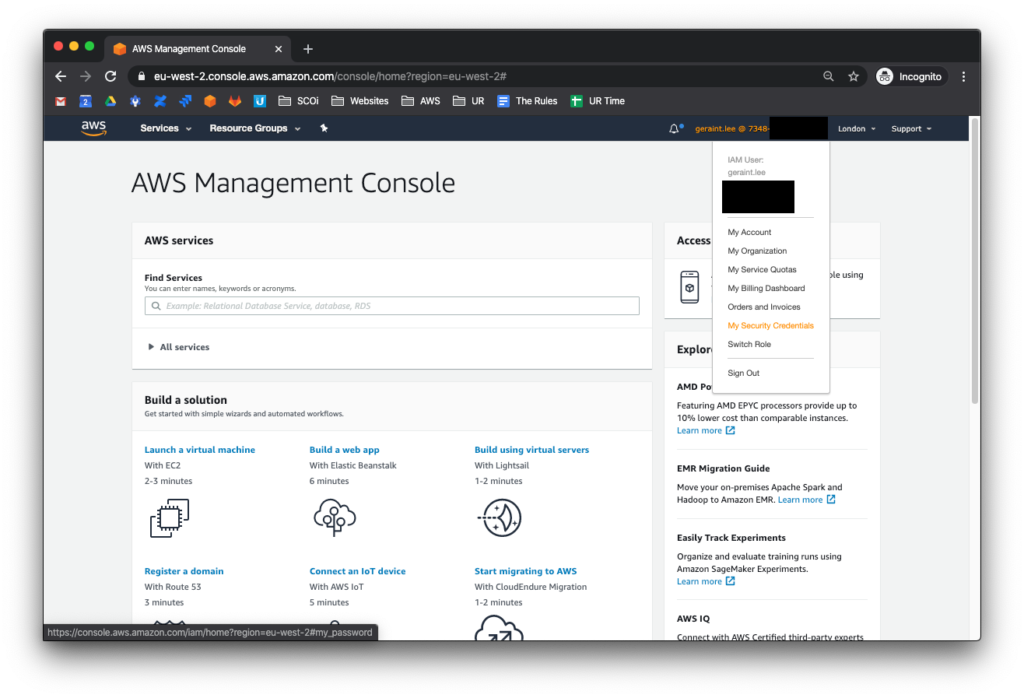Open the Gmail bookmark icon
Screen dimensions: 1024x698
click(x=61, y=101)
